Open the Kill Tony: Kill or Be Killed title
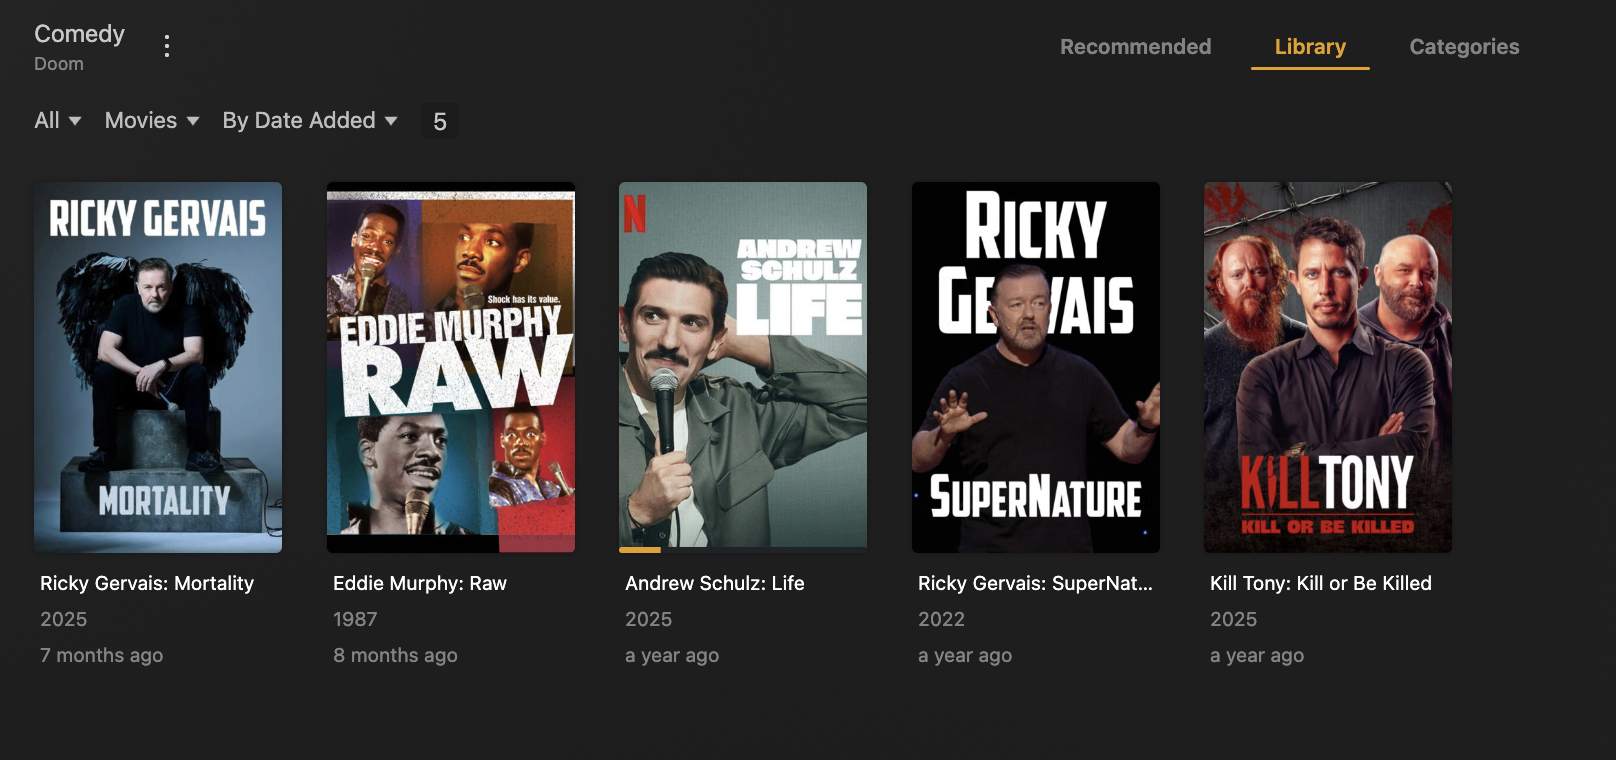Viewport: 1616px width, 760px height. 1321,583
